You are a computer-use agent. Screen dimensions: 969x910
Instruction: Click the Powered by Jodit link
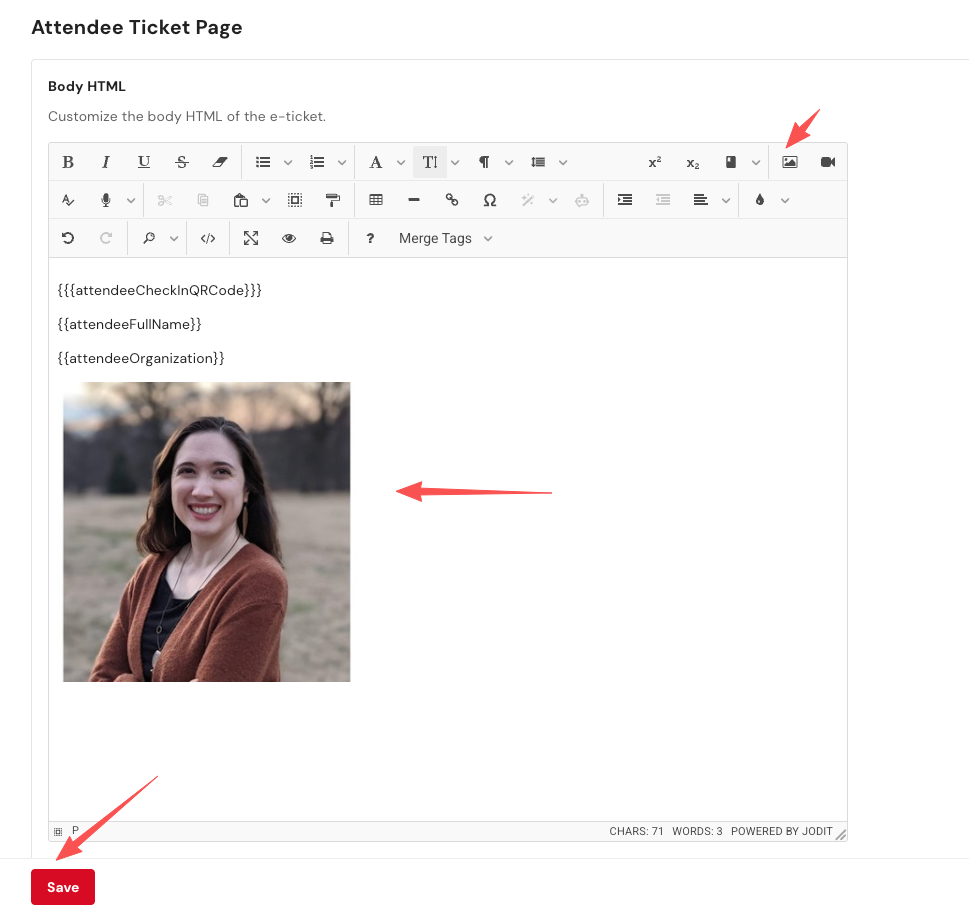[781, 831]
